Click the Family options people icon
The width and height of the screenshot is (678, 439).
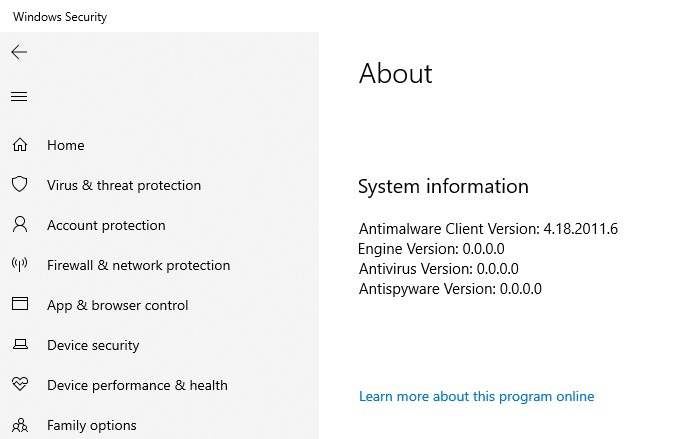point(19,425)
